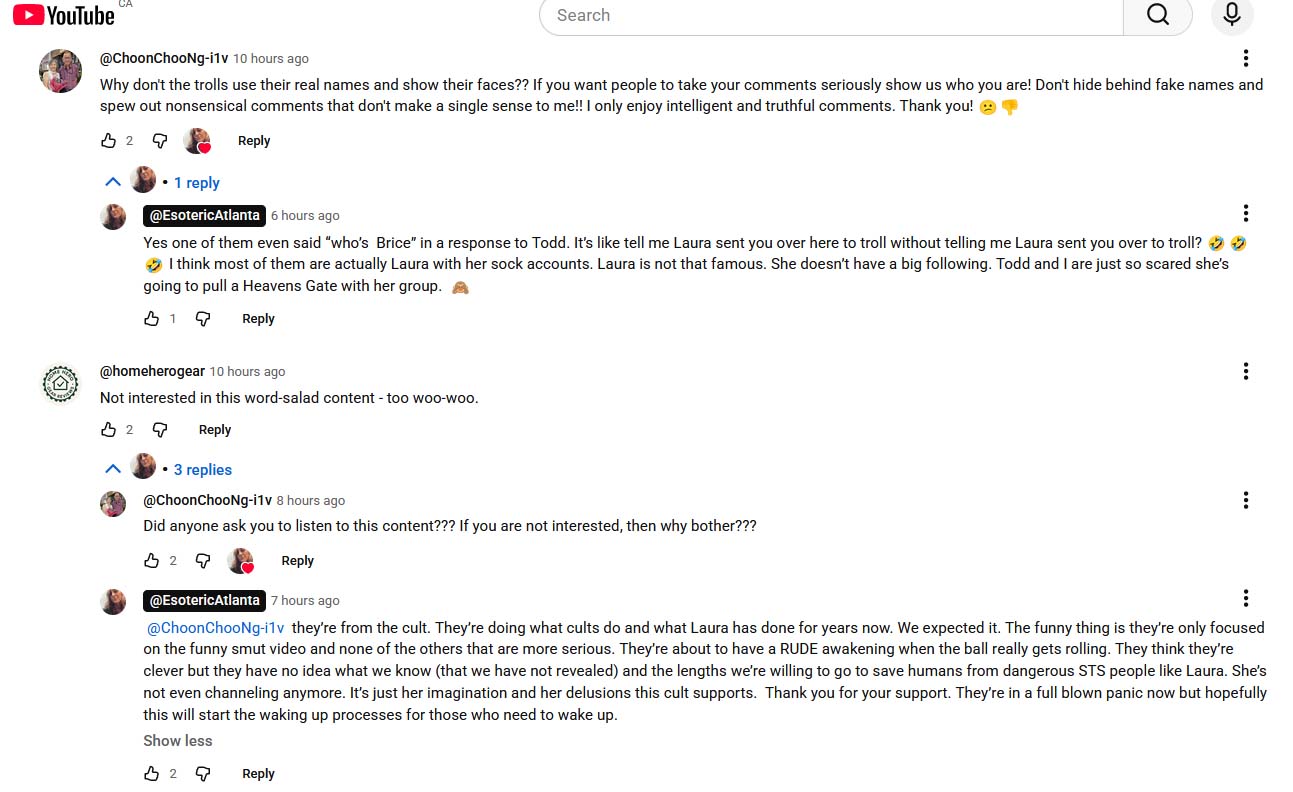
Task: Activate voice search microphone icon
Action: pyautogui.click(x=1231, y=15)
